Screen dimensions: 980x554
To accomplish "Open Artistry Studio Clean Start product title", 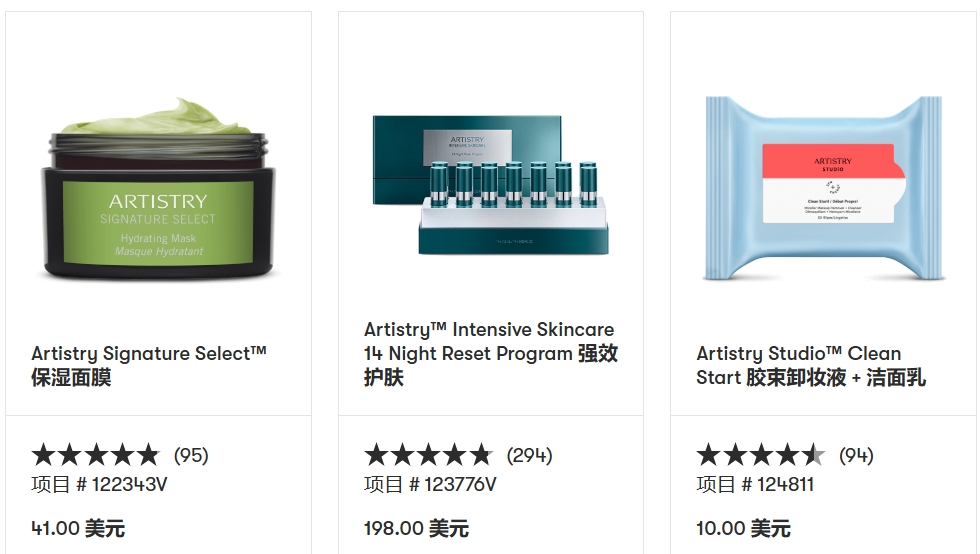I will click(x=811, y=365).
